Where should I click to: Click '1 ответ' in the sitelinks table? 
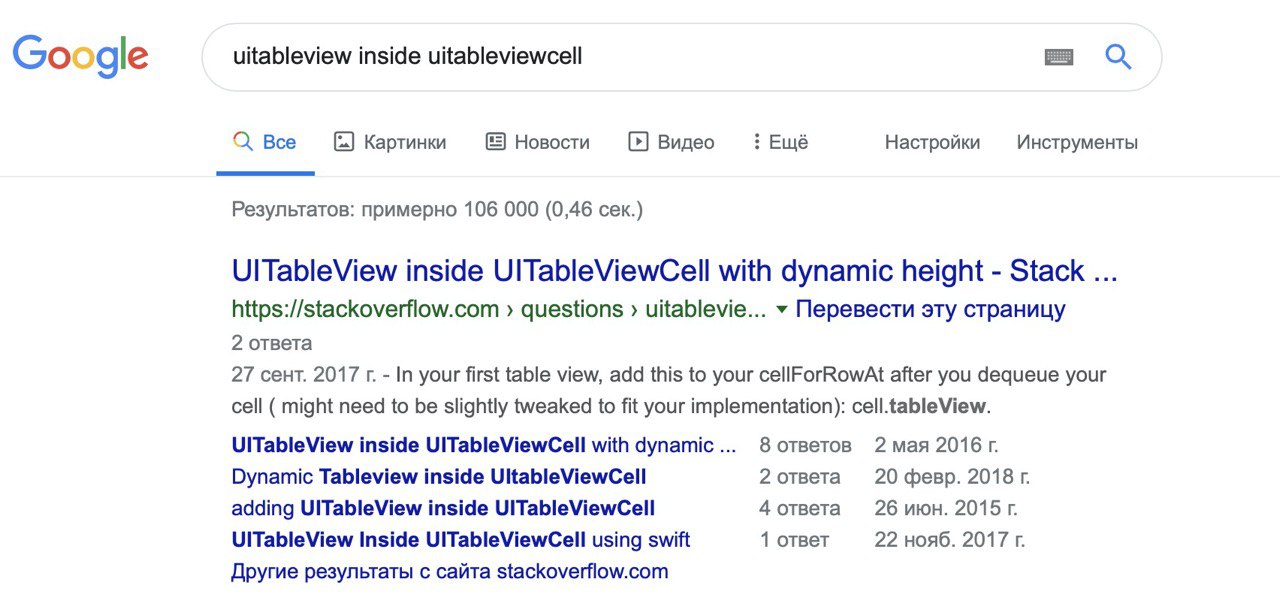(794, 540)
